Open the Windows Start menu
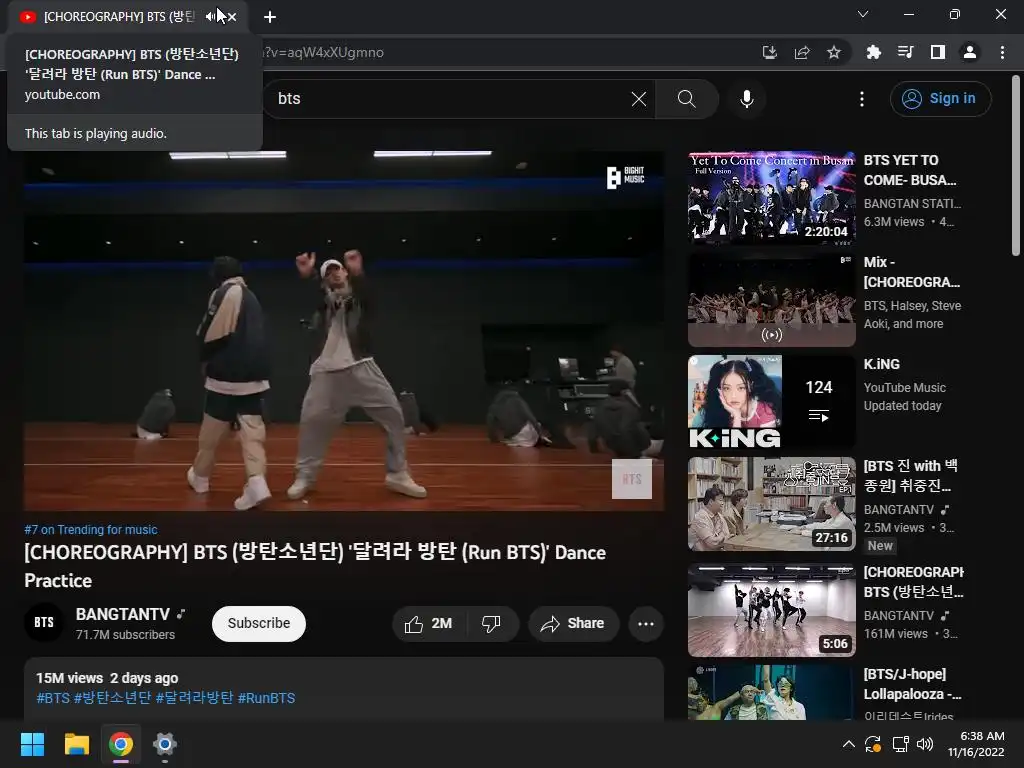This screenshot has width=1024, height=768. pyautogui.click(x=32, y=744)
